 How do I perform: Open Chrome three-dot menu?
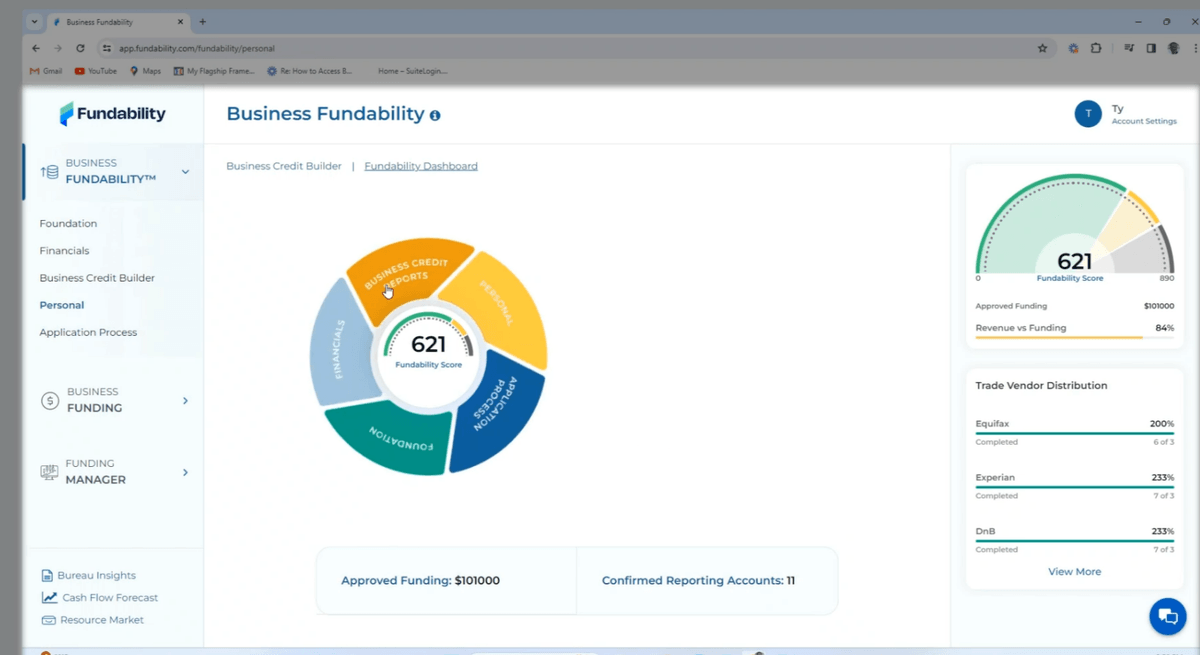pyautogui.click(x=1195, y=48)
